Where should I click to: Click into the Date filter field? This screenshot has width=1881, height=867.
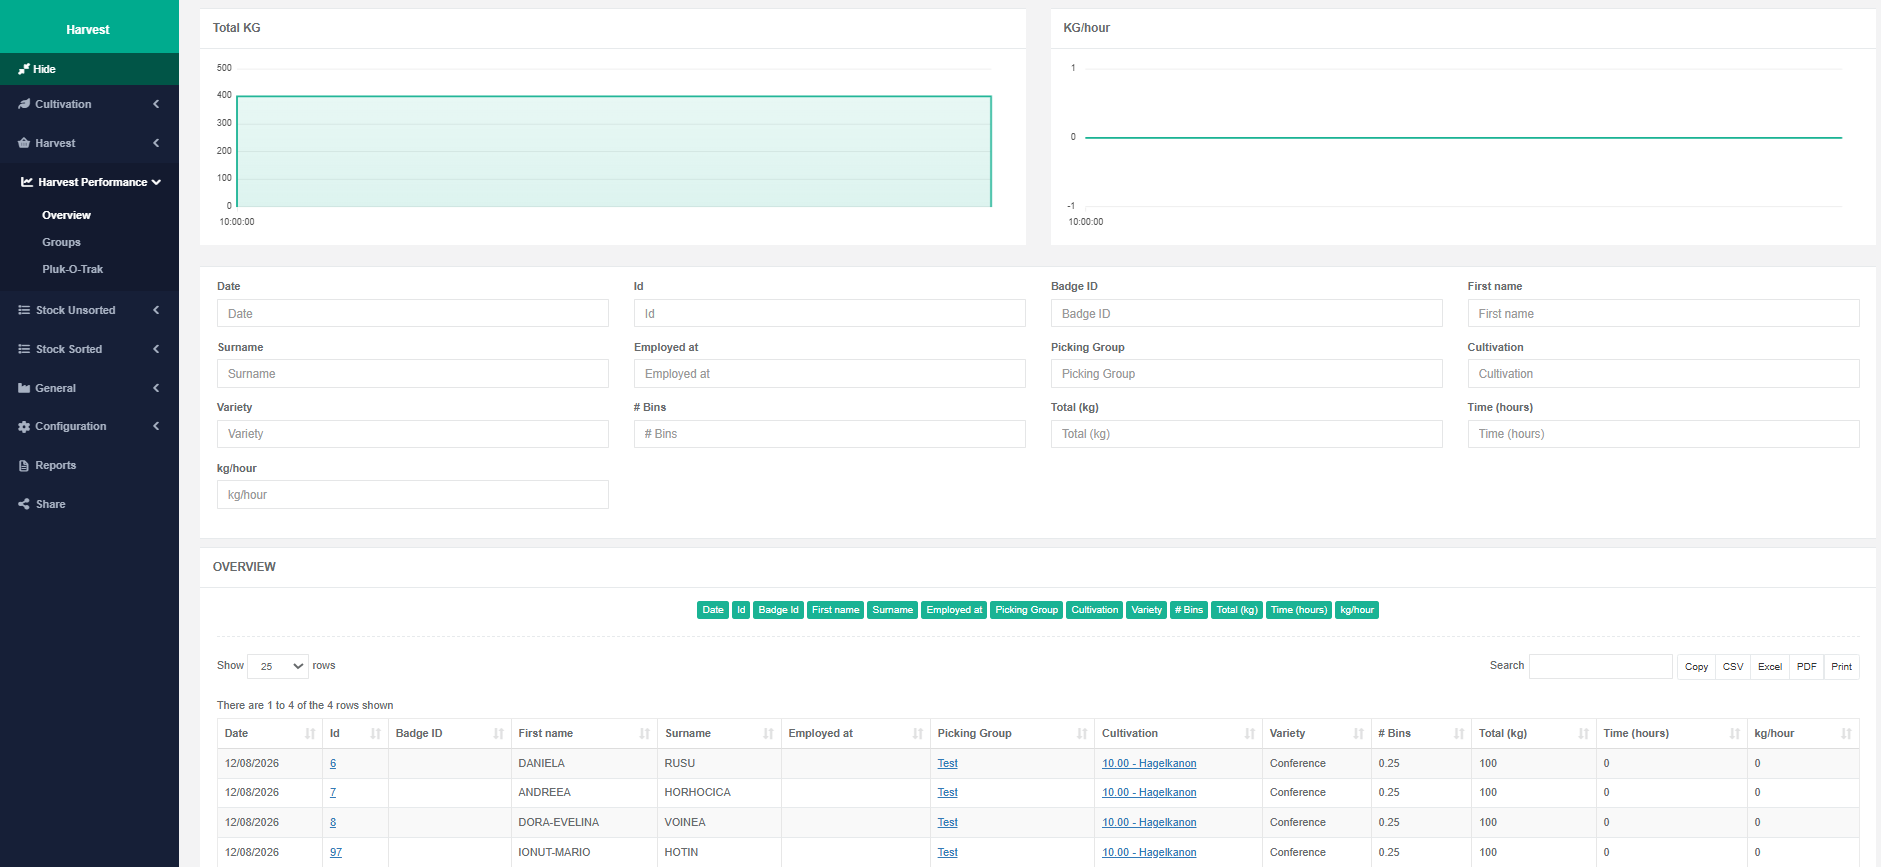[413, 313]
